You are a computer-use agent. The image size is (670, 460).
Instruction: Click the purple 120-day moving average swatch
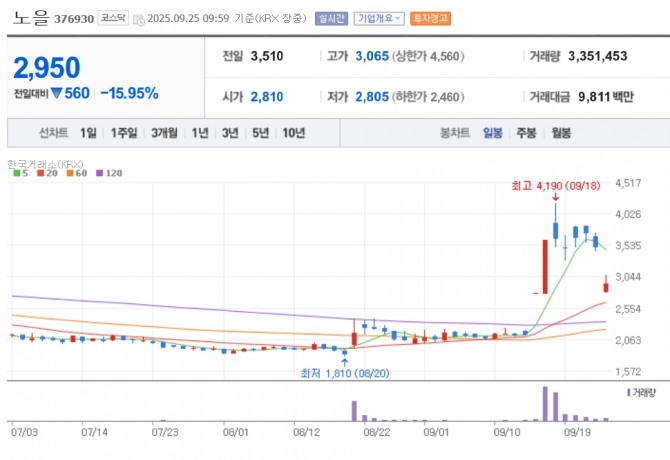click(98, 173)
